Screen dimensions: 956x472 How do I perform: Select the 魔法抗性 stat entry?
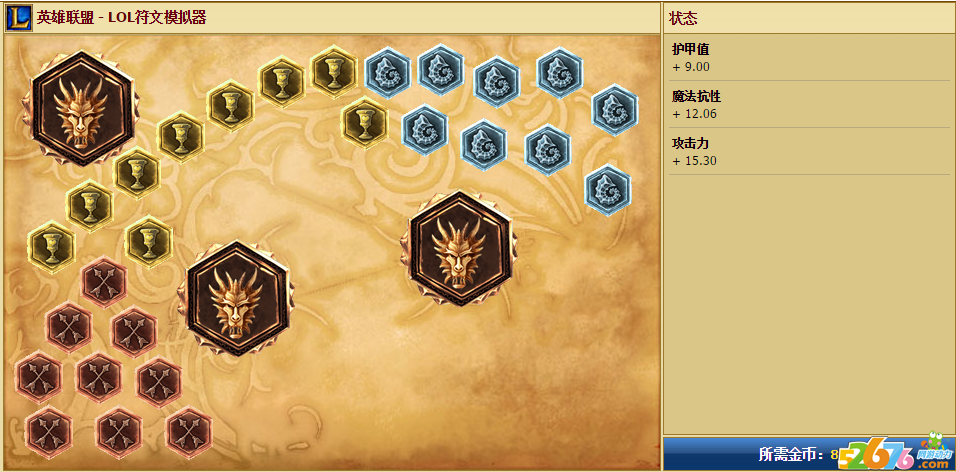(810, 105)
